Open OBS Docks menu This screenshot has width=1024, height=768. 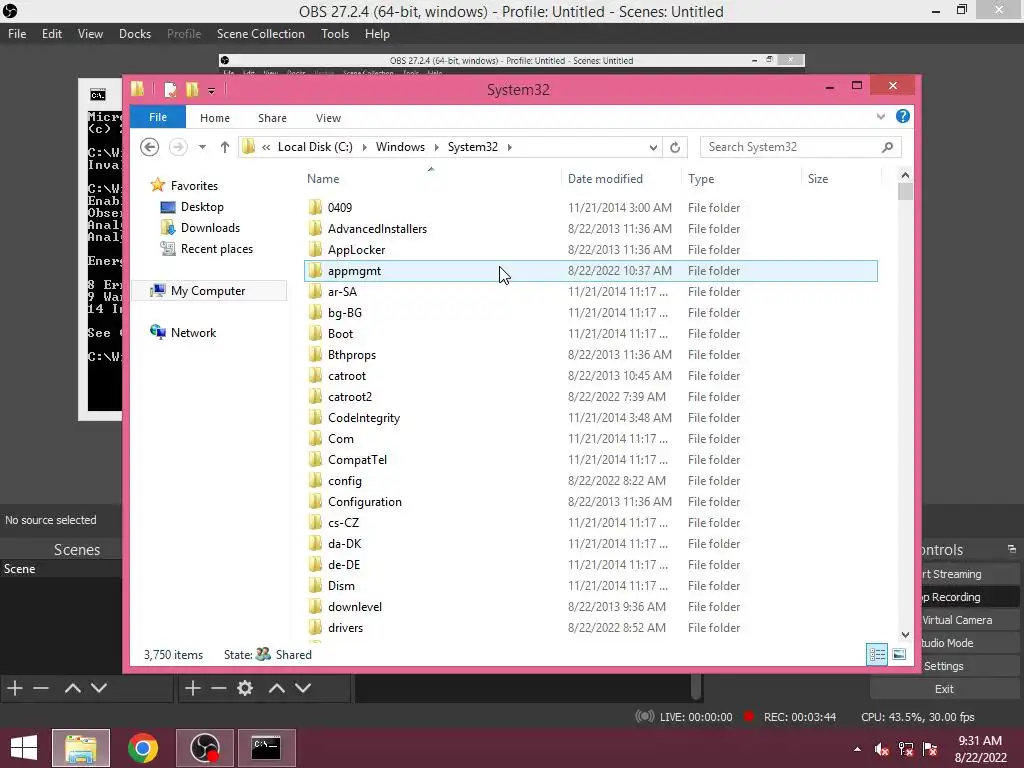coord(135,34)
